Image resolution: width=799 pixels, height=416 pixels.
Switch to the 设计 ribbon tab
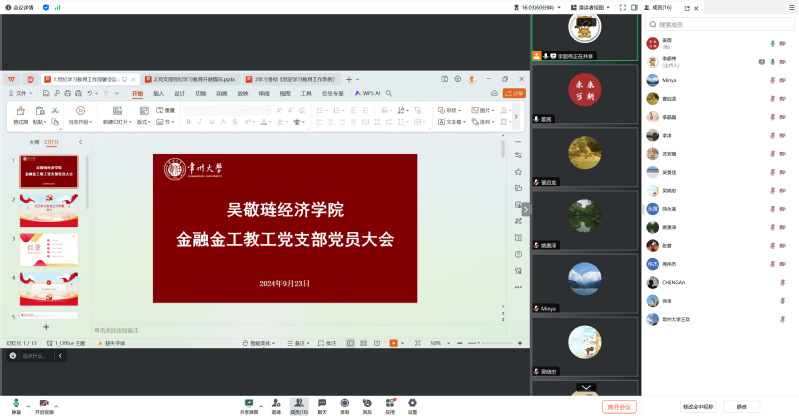(179, 93)
